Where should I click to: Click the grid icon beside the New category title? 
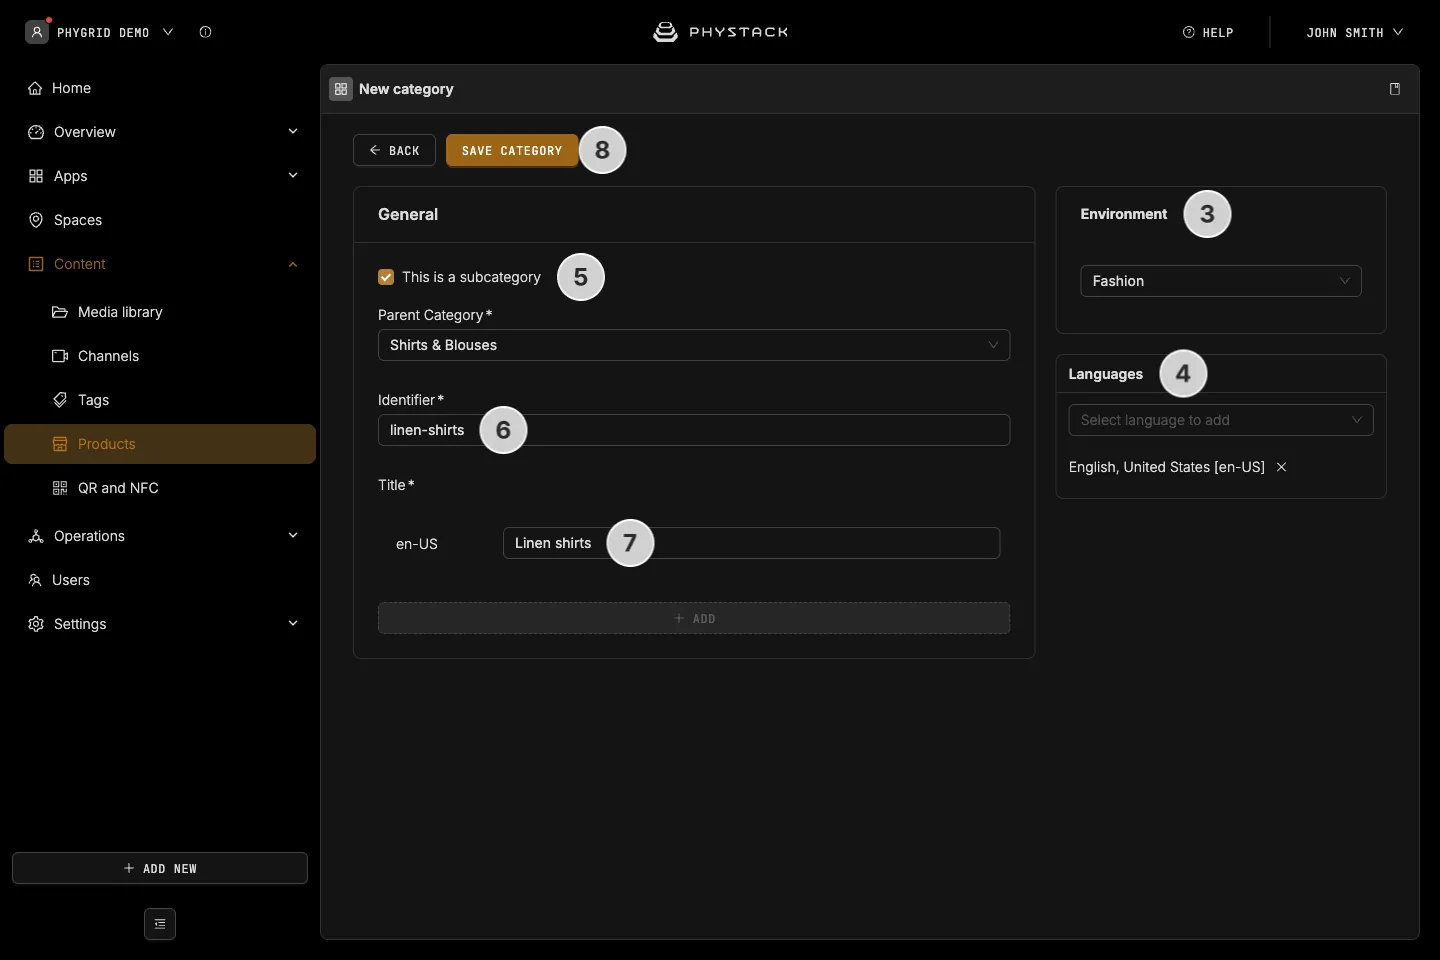click(341, 89)
